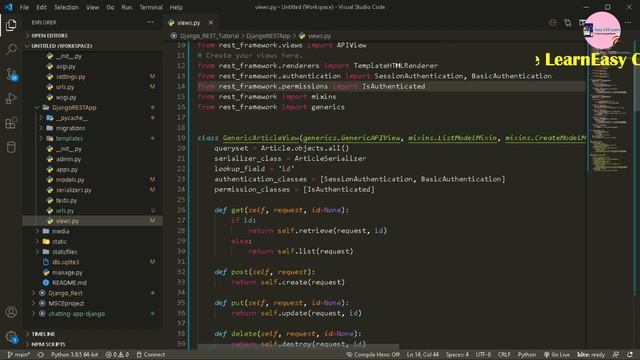640x360 pixels.
Task: Open the Manage gear menu
Action: click(x=11, y=337)
